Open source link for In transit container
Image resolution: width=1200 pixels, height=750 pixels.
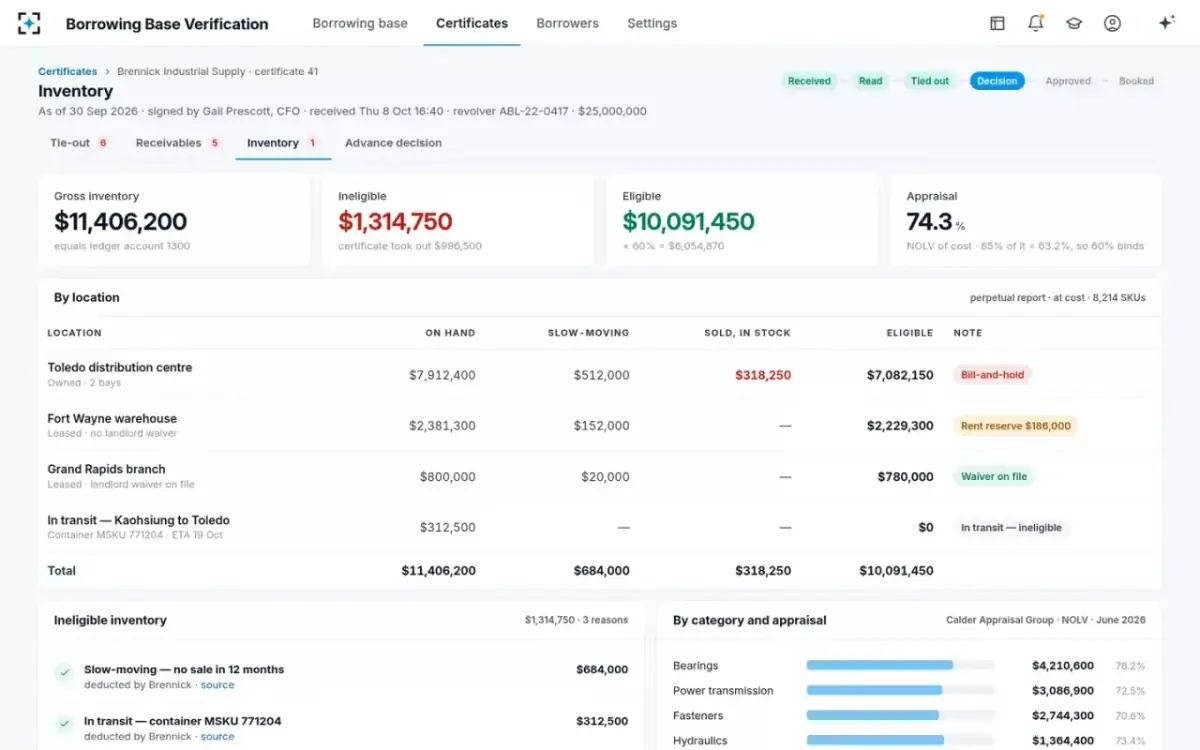(x=217, y=736)
